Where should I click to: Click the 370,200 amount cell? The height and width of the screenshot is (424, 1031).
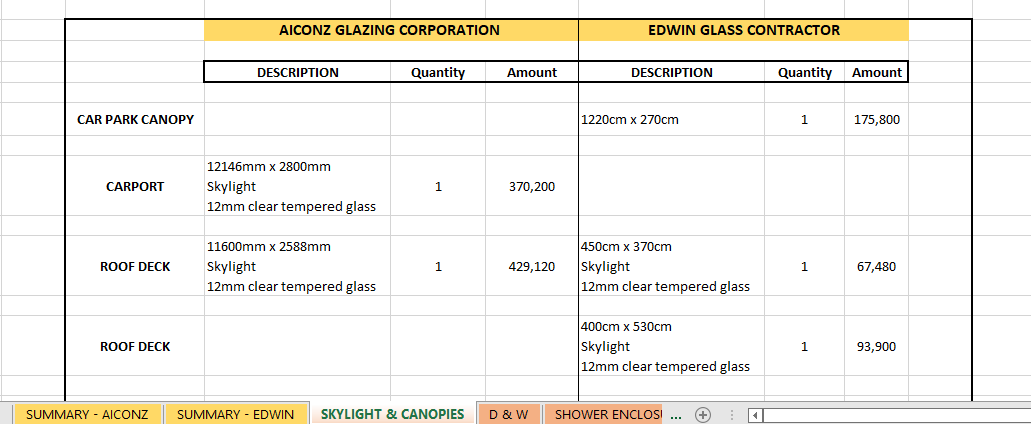(x=532, y=186)
